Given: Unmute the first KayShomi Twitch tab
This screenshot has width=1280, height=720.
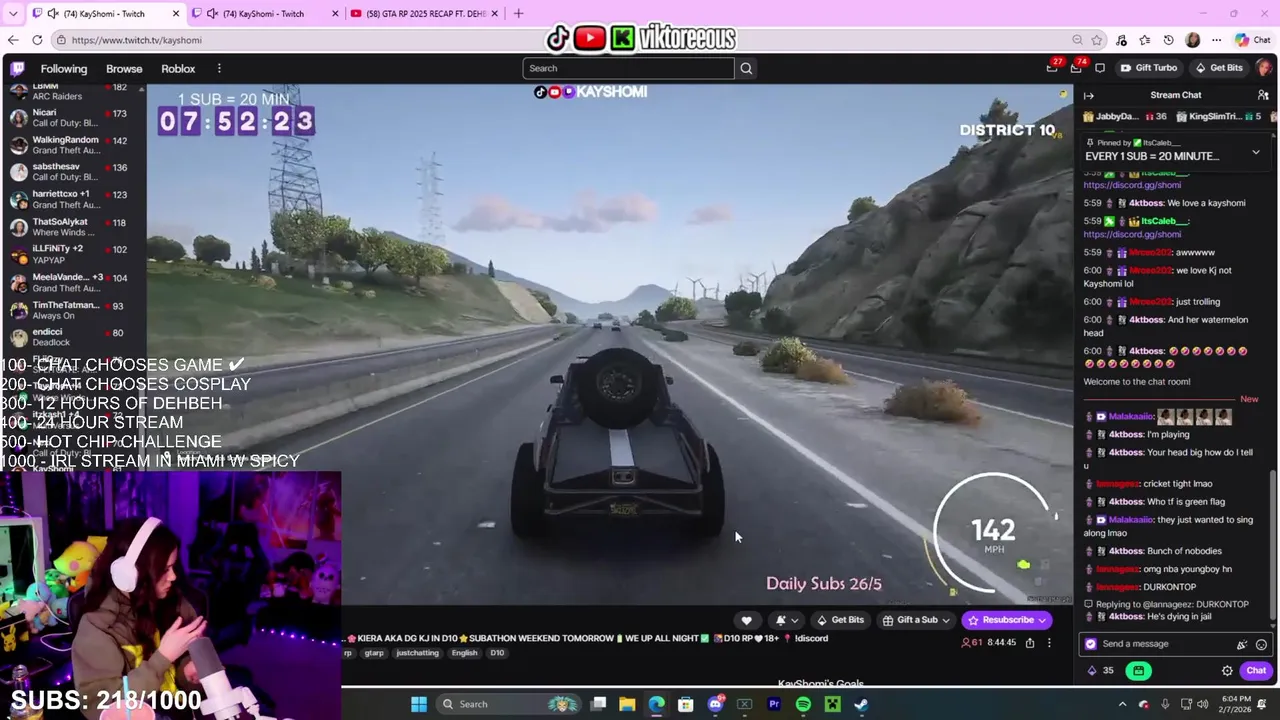Looking at the screenshot, I should 52,14.
